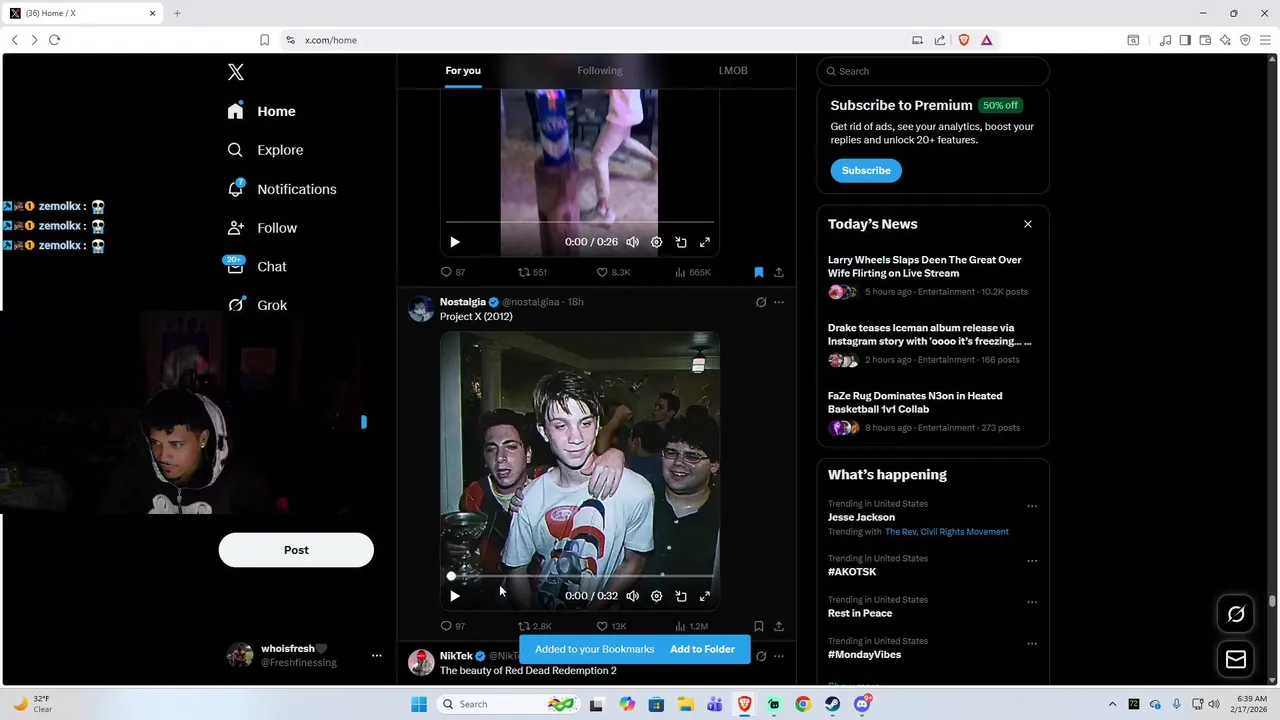The image size is (1280, 720).
Task: Open more options on the Nostalgia post
Action: (779, 302)
